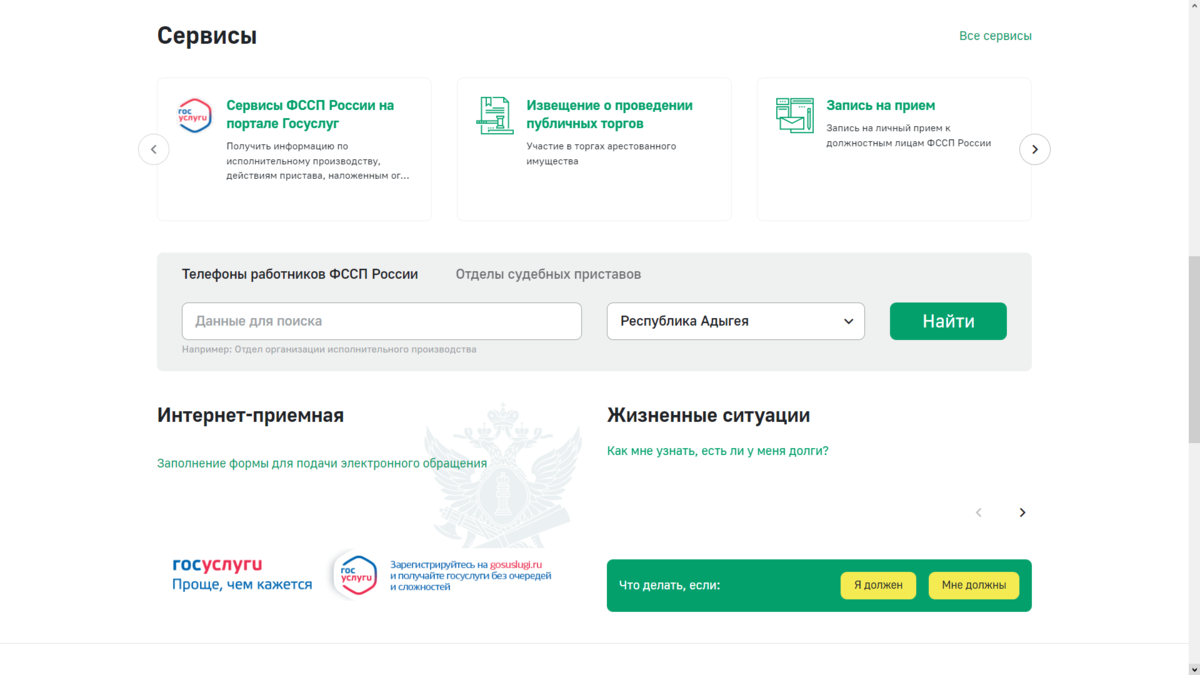
Task: Click the Интернет-приемная heading
Action: [250, 415]
